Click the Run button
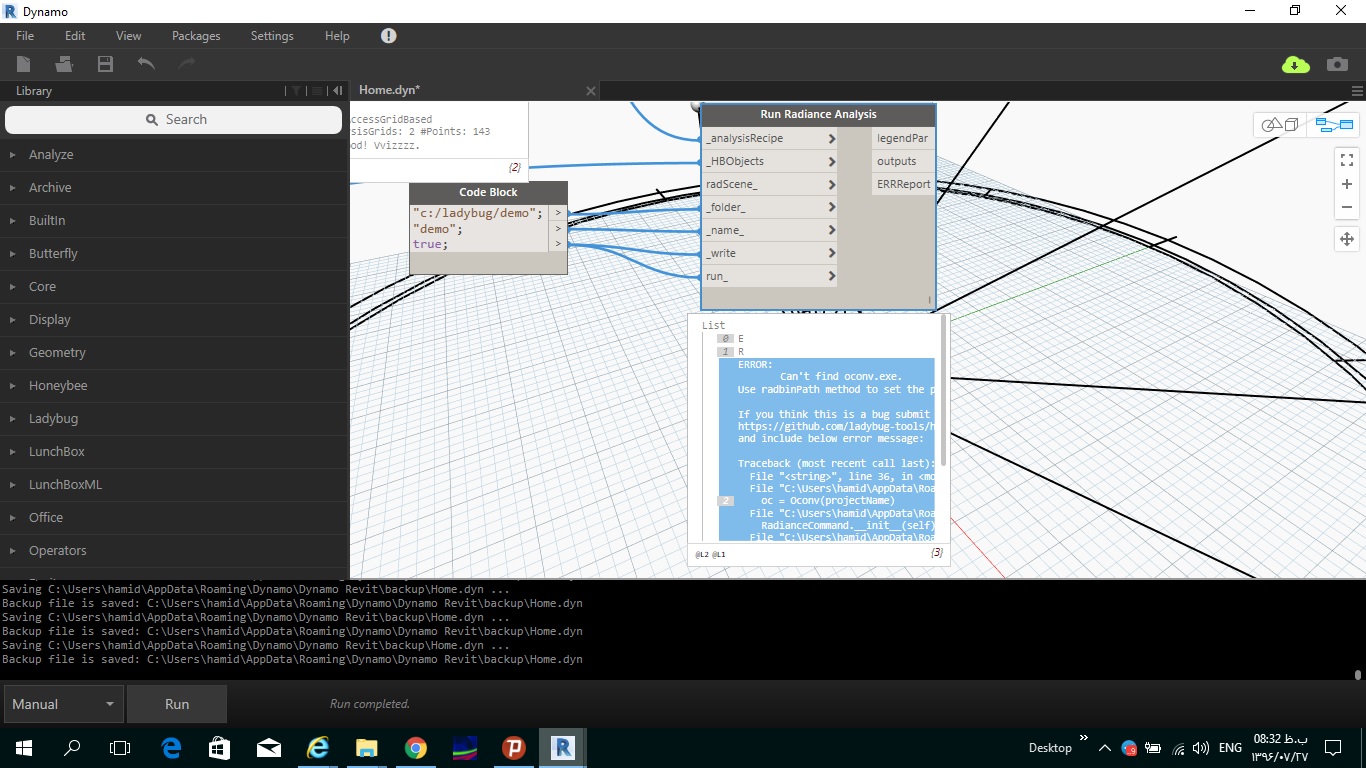 click(x=177, y=703)
